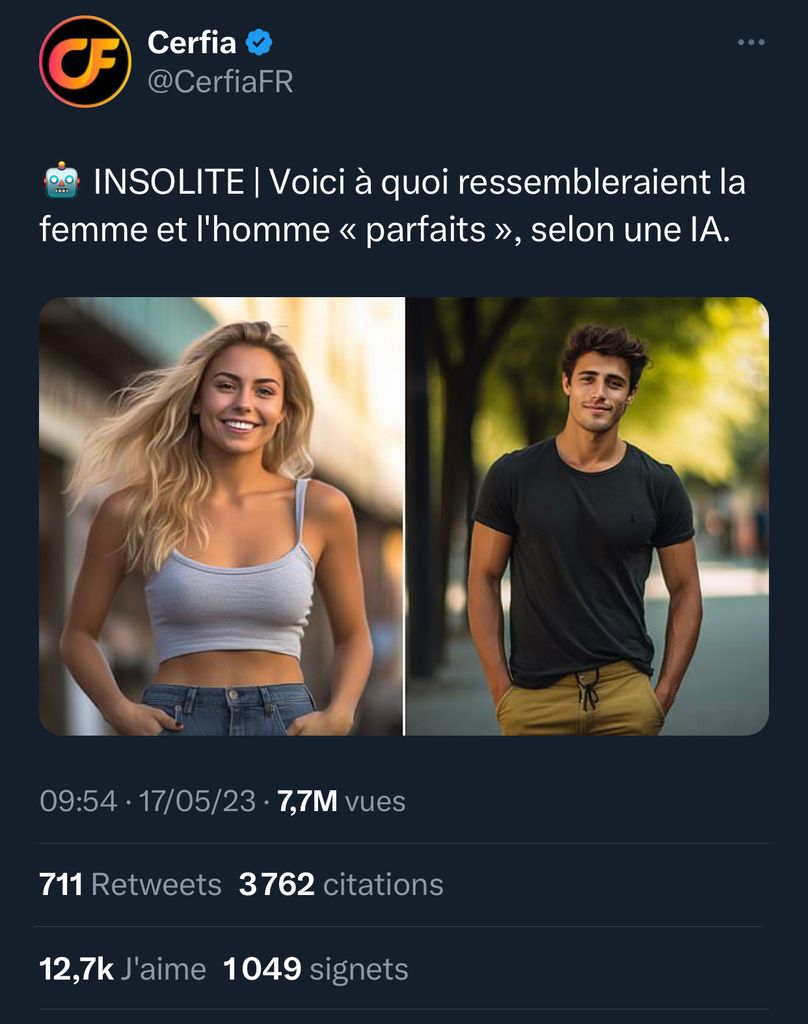View the 711 Retweets list
This screenshot has height=1024, width=808.
pyautogui.click(x=131, y=884)
